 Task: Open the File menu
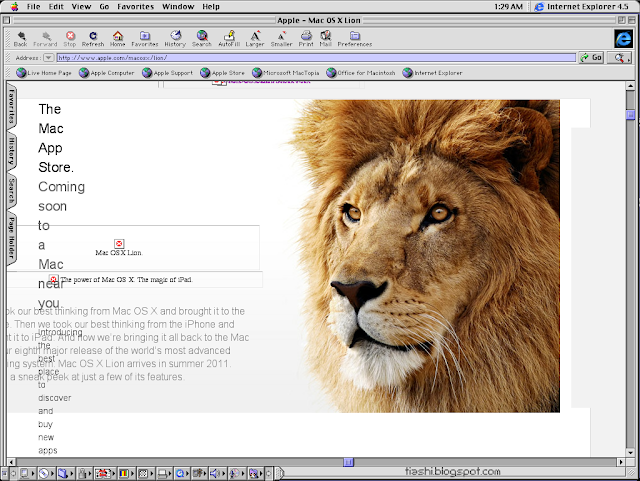tap(33, 7)
